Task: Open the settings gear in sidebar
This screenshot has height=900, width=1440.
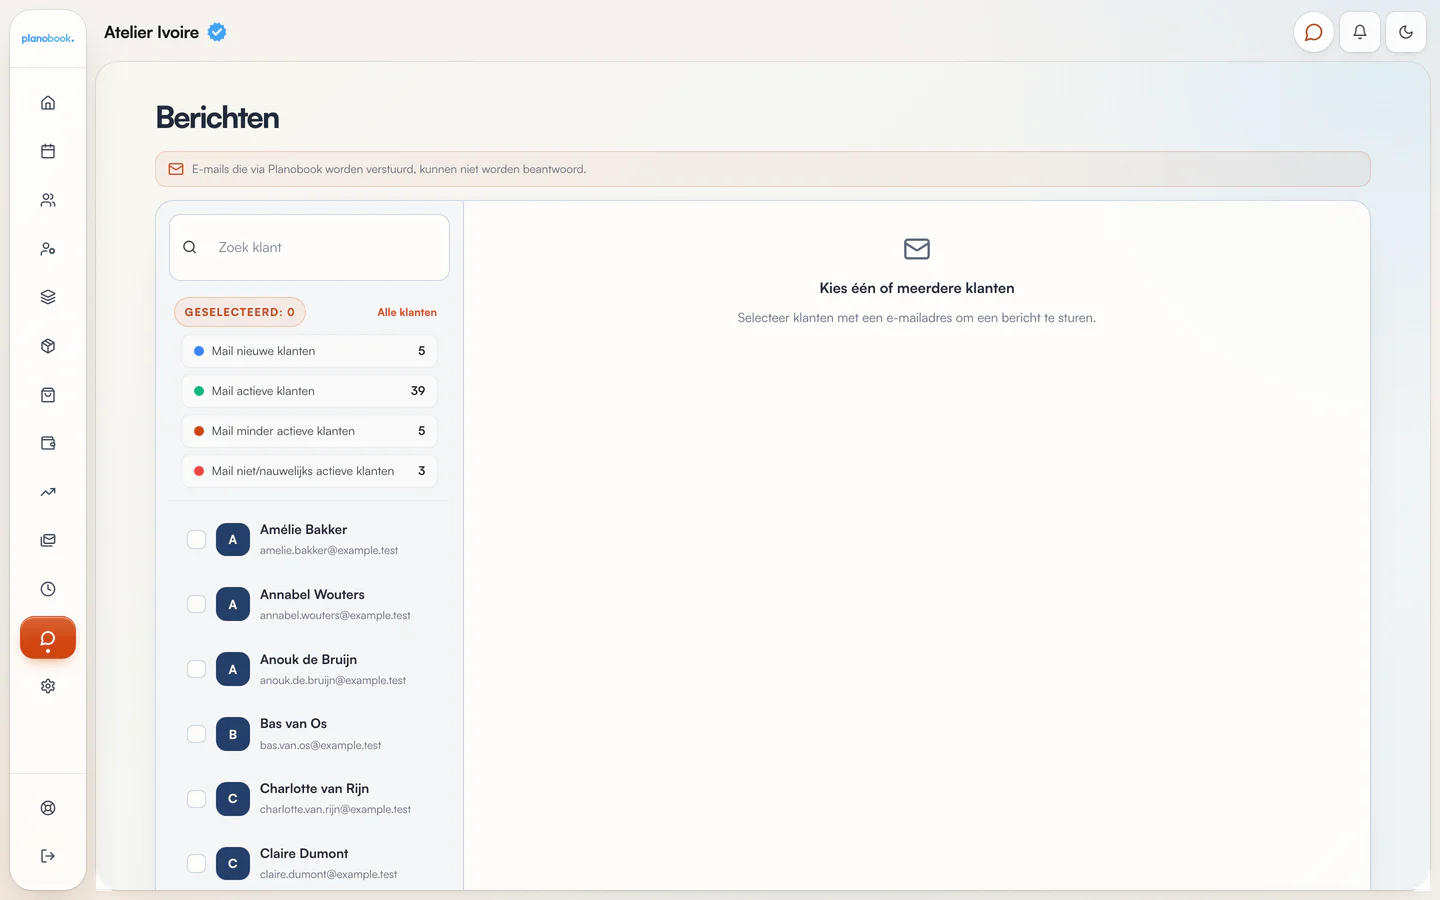Action: 48,686
